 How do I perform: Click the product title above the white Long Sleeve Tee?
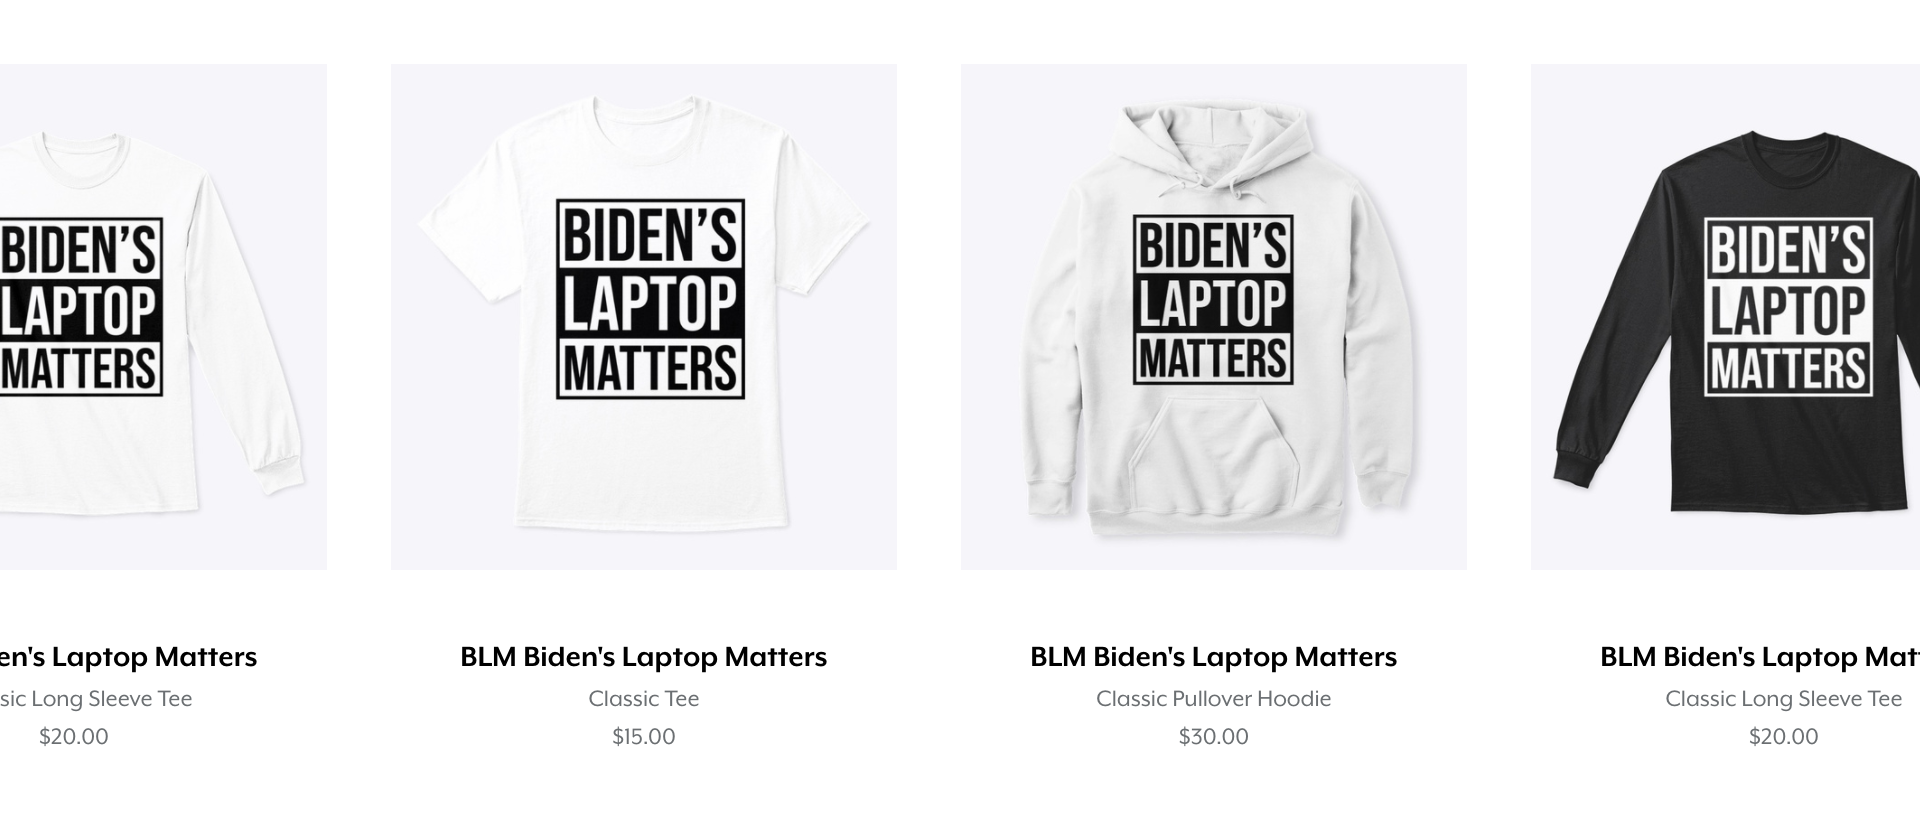[x=128, y=657]
